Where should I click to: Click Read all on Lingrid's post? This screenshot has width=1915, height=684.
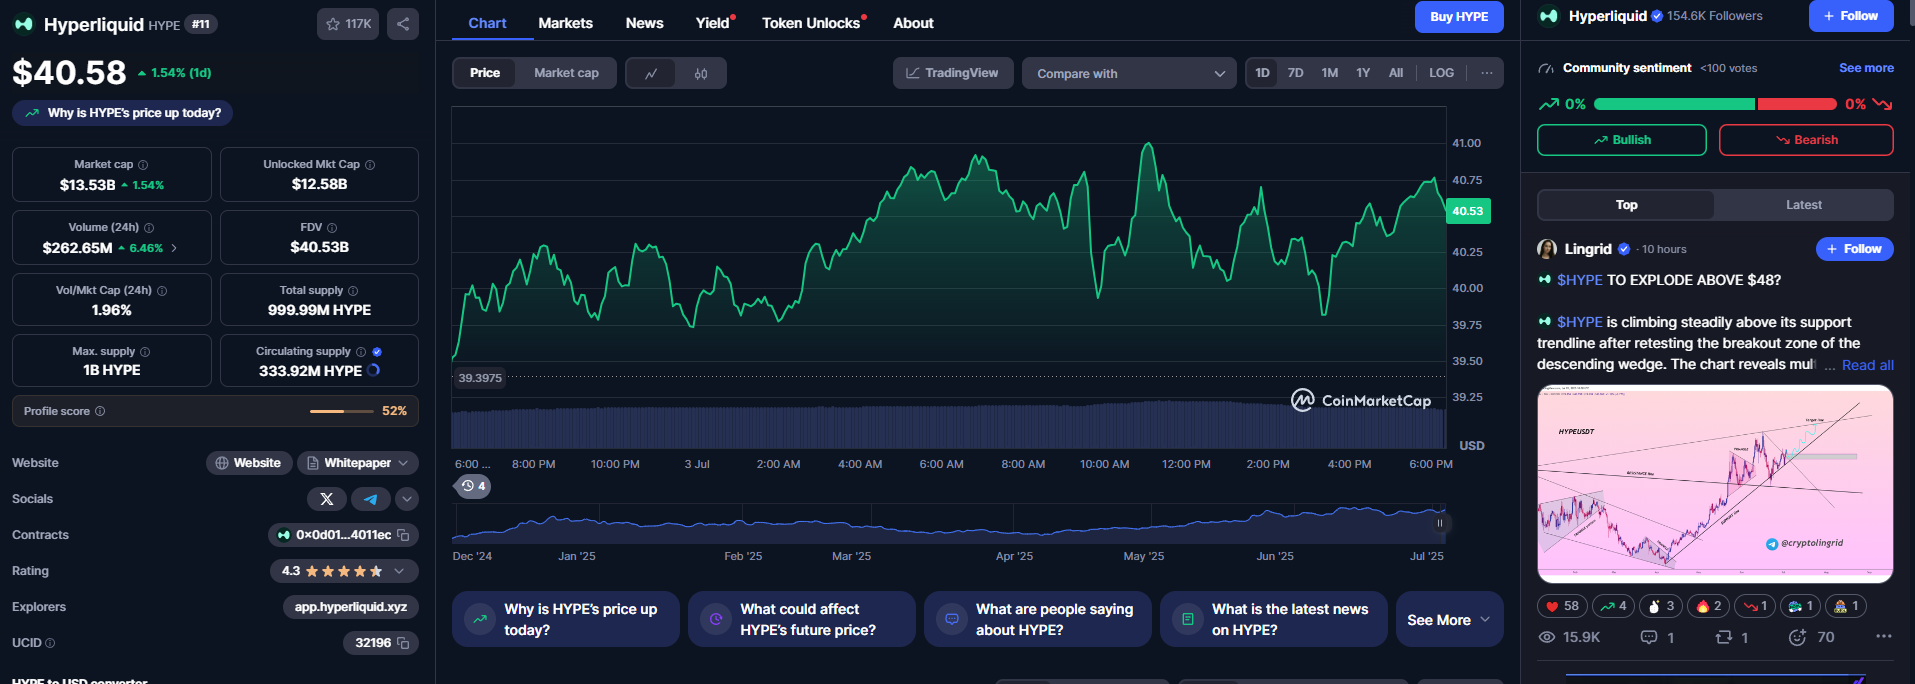click(1868, 365)
